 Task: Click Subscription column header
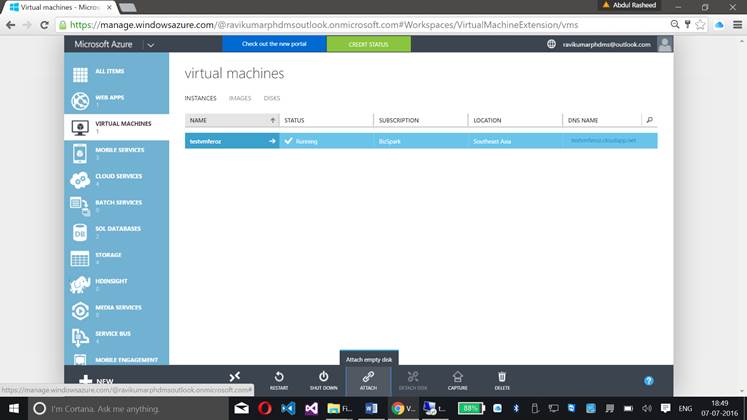pos(421,120)
